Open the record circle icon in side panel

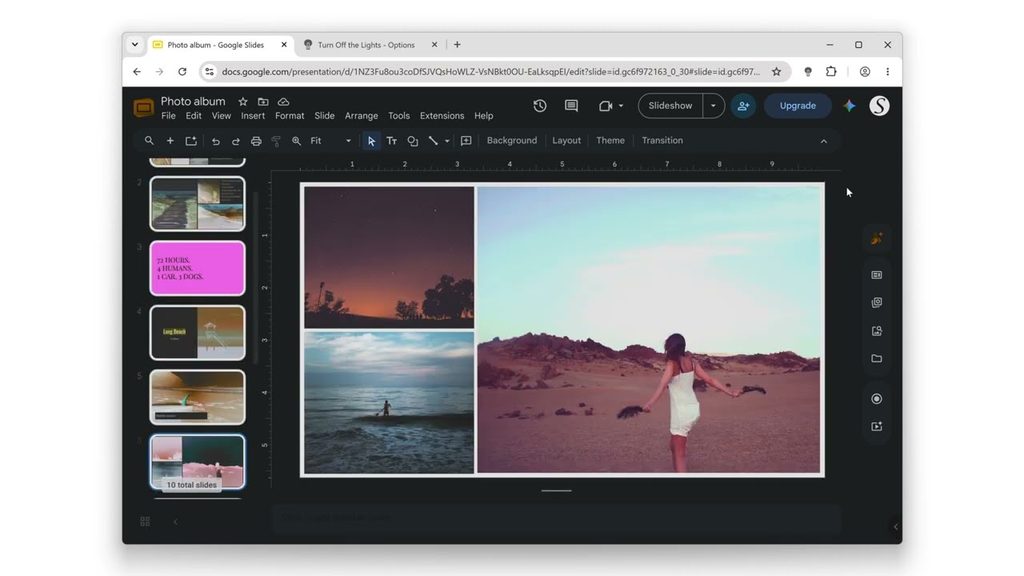(x=876, y=398)
